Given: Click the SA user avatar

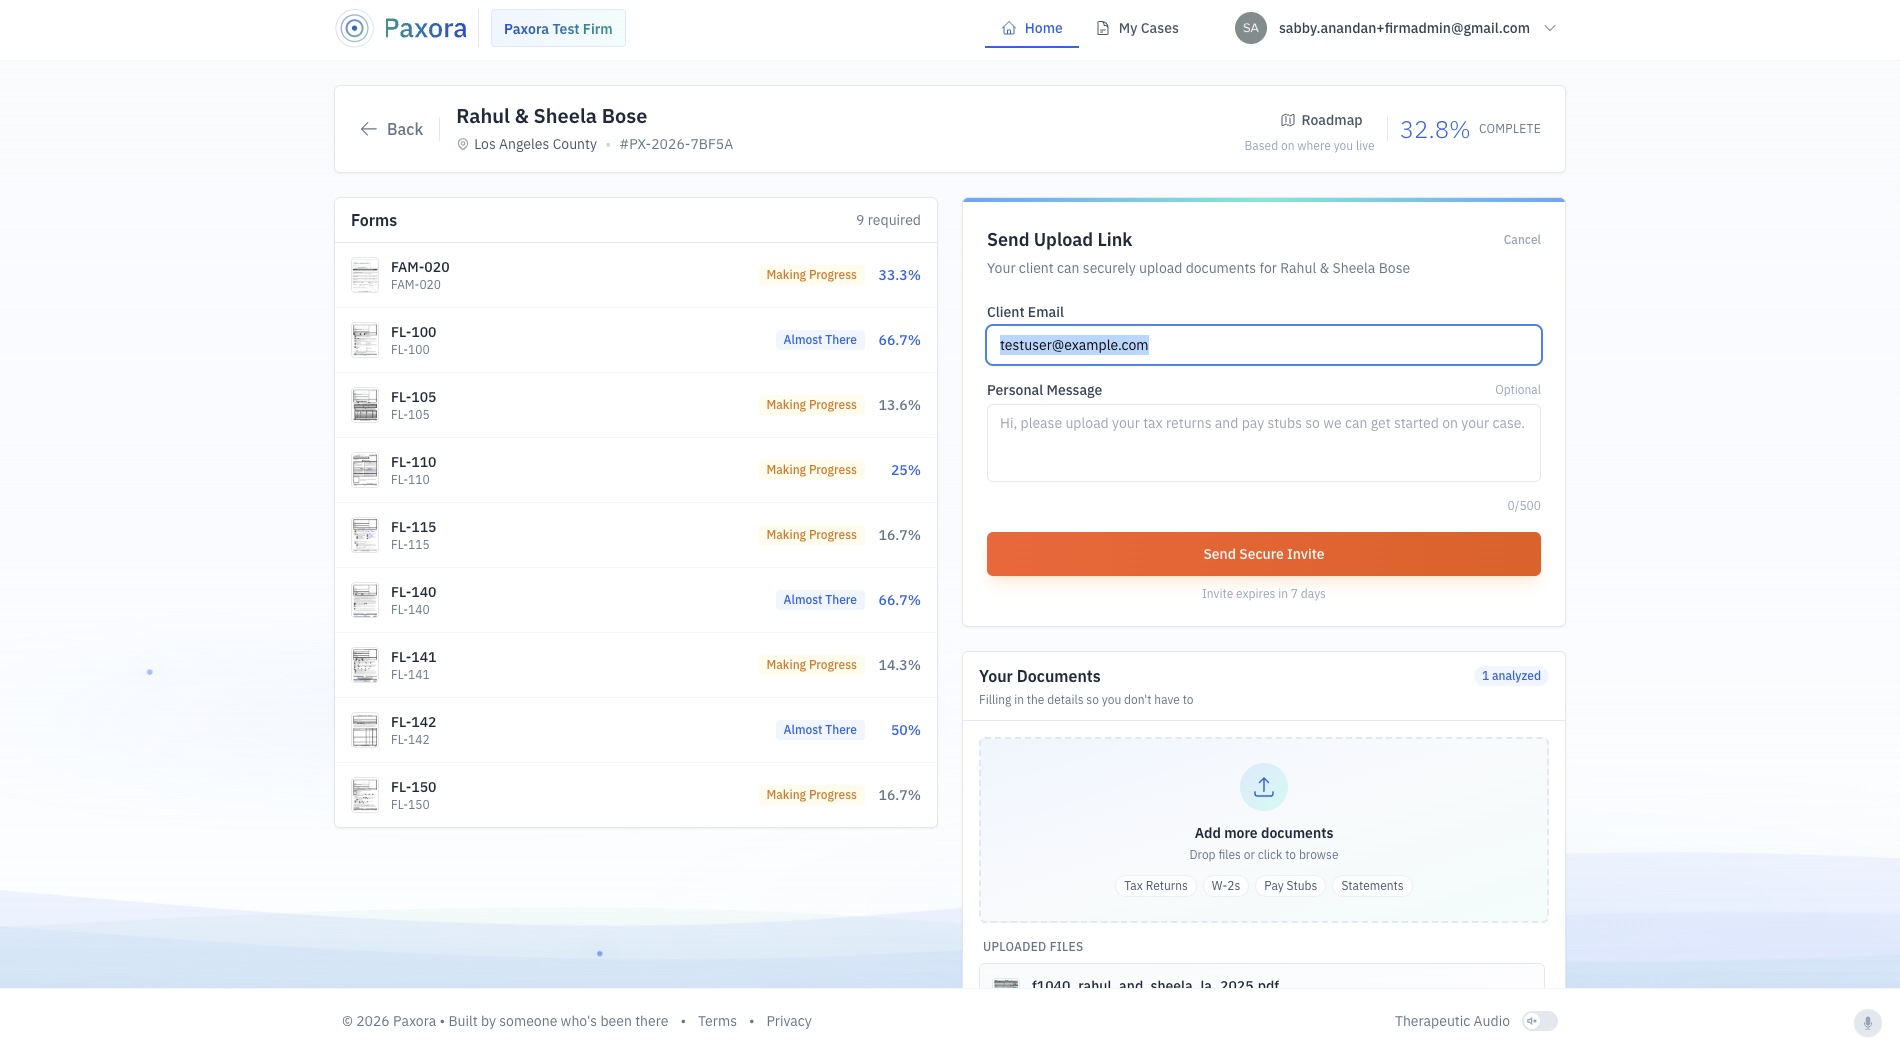Looking at the screenshot, I should pos(1250,28).
